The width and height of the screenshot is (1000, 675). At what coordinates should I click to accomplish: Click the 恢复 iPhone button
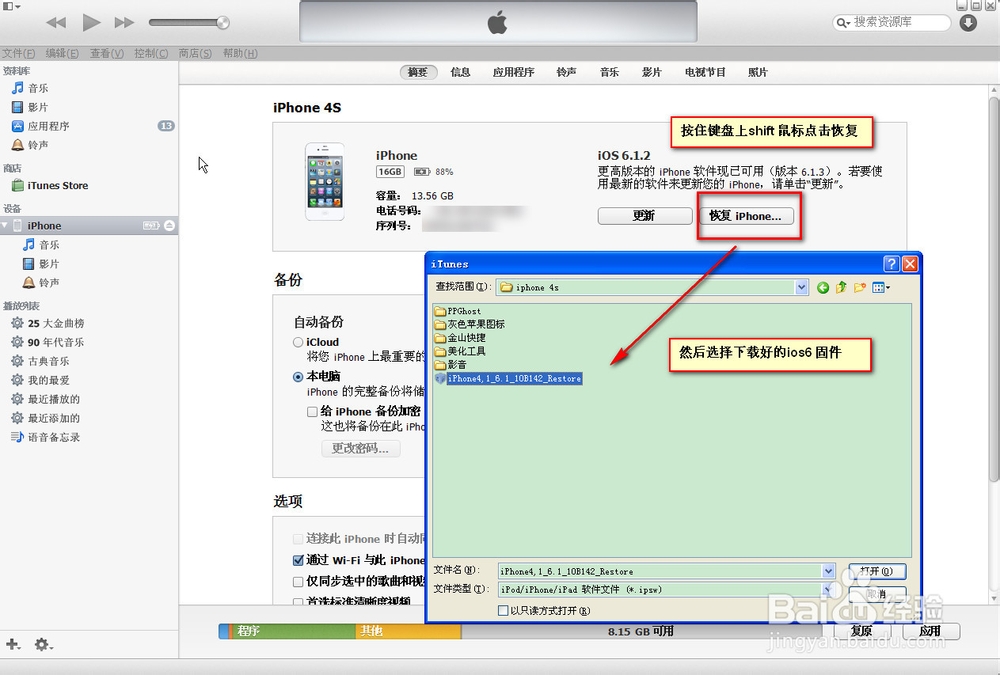747,215
